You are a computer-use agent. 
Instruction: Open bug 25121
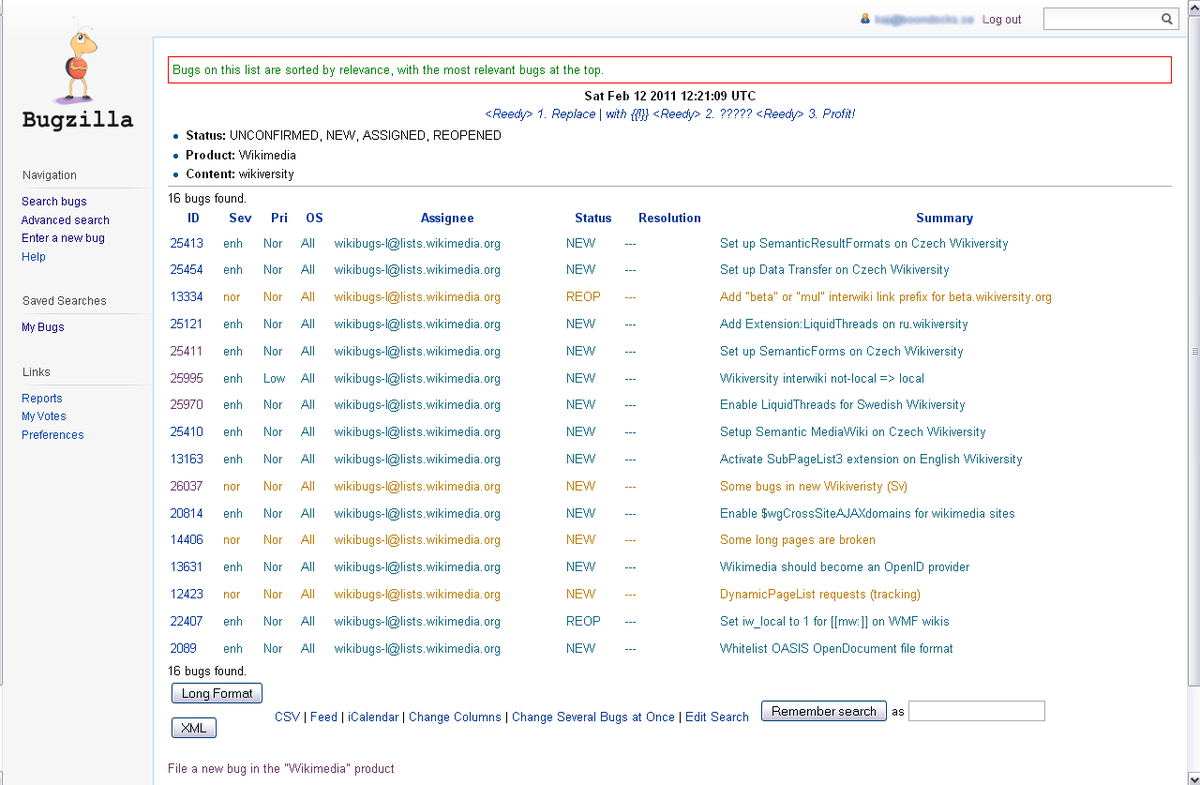coord(186,324)
